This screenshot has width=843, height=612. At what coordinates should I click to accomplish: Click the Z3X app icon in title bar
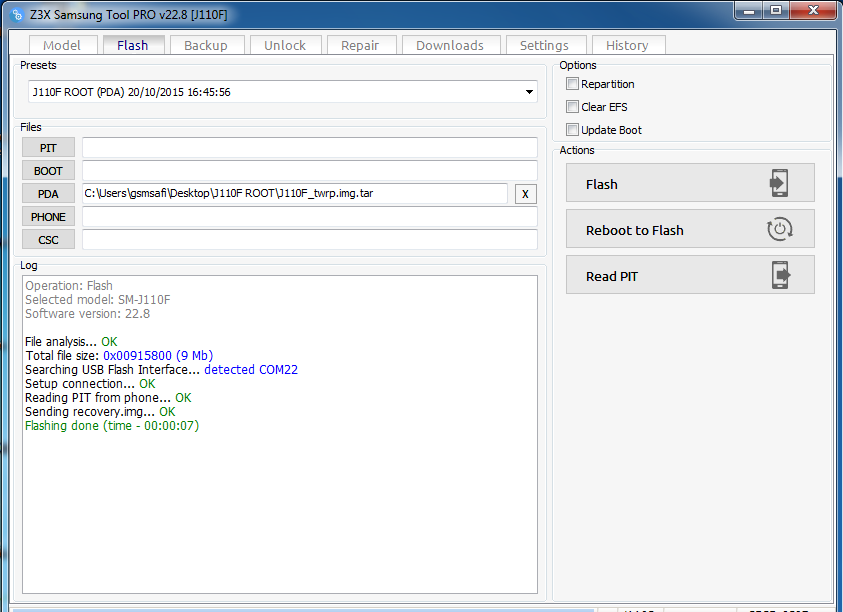[x=17, y=15]
